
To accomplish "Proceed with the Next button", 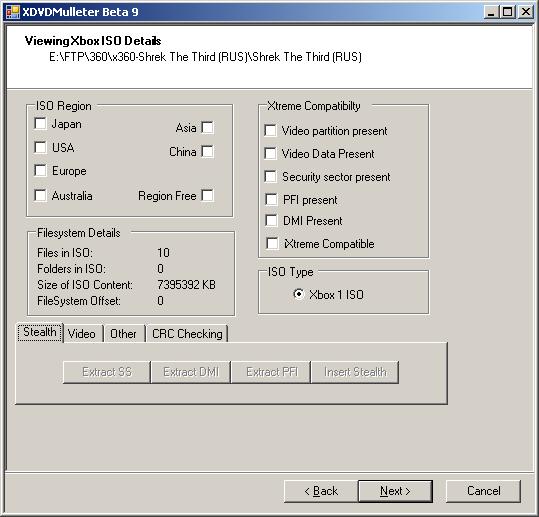I will [395, 491].
